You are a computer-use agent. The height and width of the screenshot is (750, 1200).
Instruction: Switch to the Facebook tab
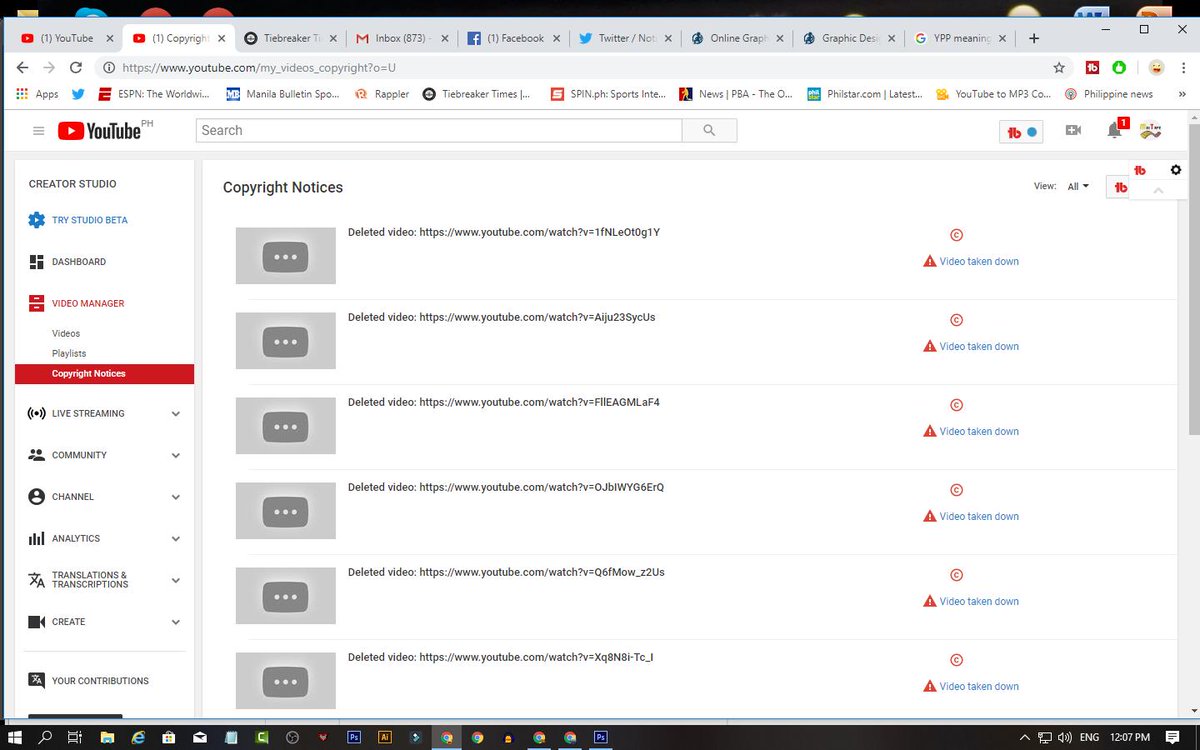click(x=514, y=38)
